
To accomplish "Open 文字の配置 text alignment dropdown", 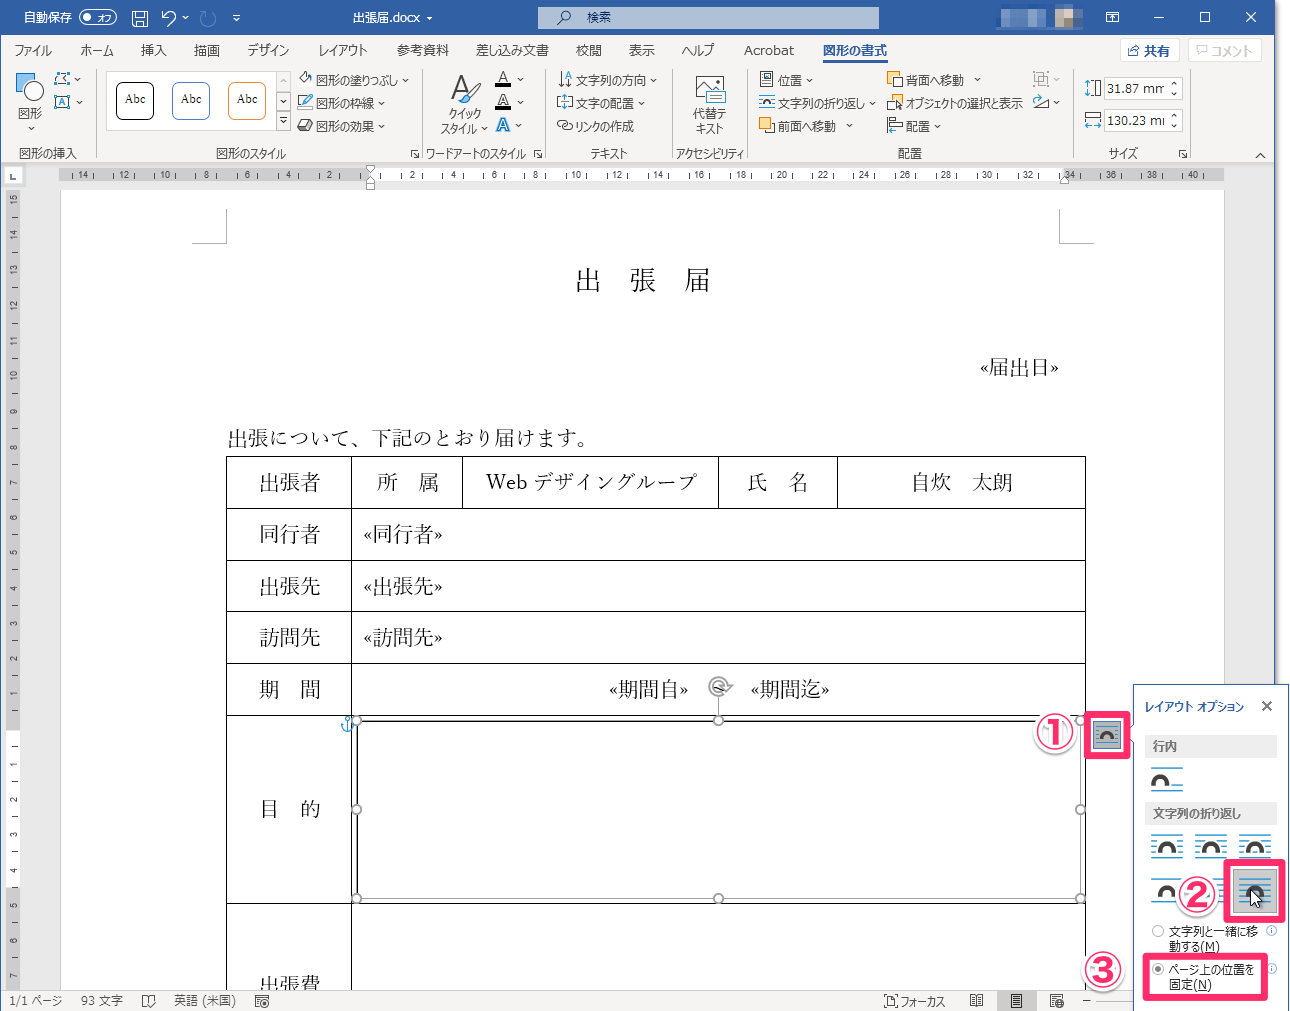I will (x=601, y=103).
